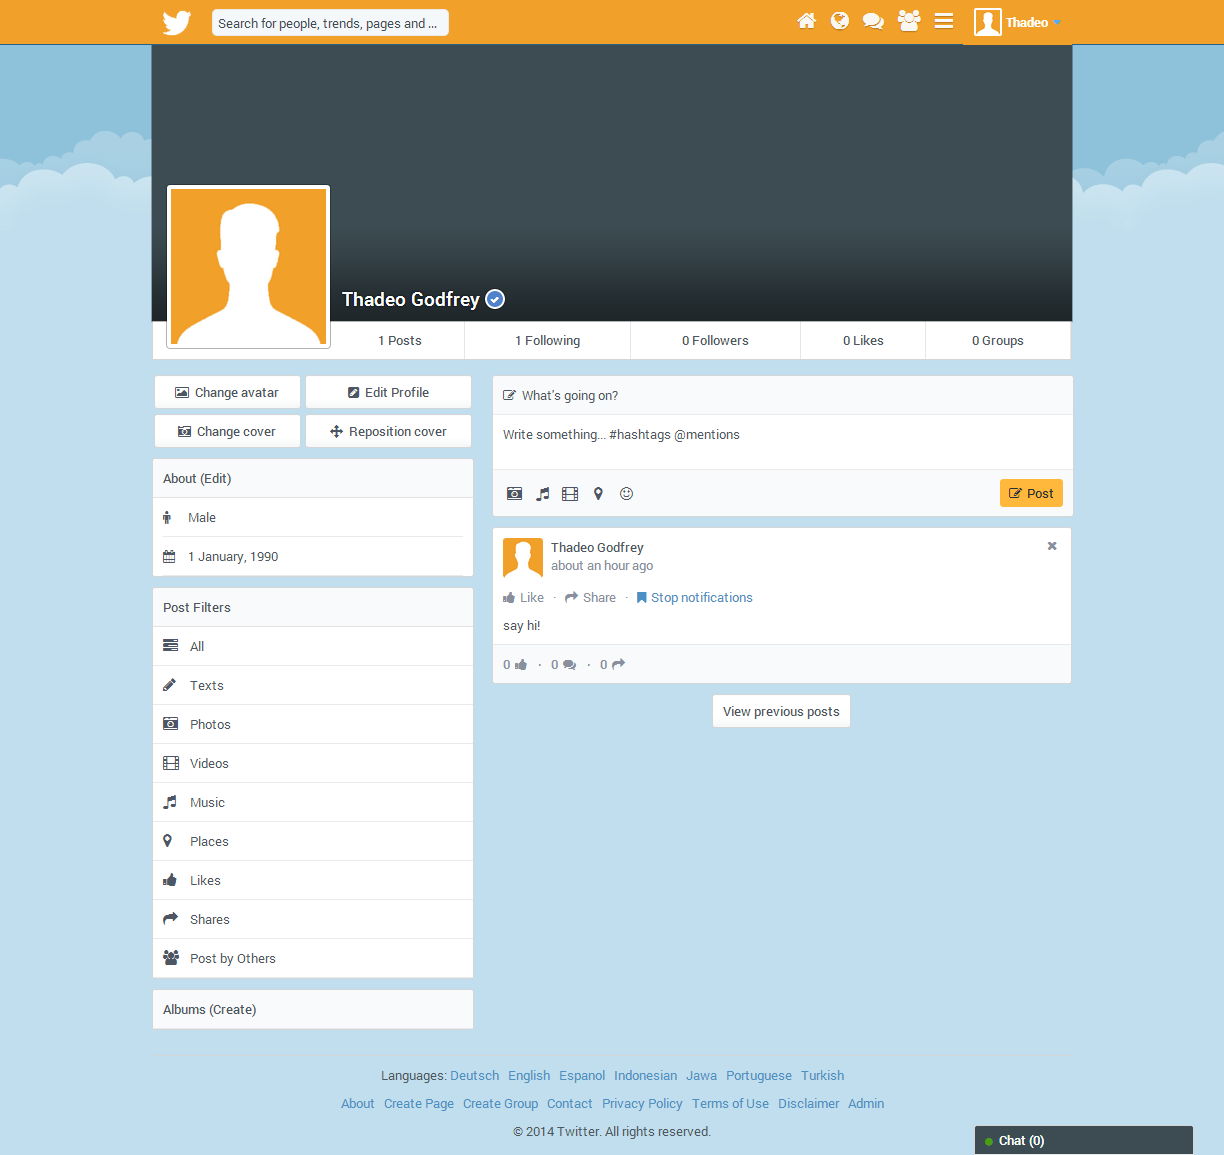This screenshot has width=1224, height=1155.
Task: Open messages via chat bubbles icon
Action: pyautogui.click(x=873, y=21)
